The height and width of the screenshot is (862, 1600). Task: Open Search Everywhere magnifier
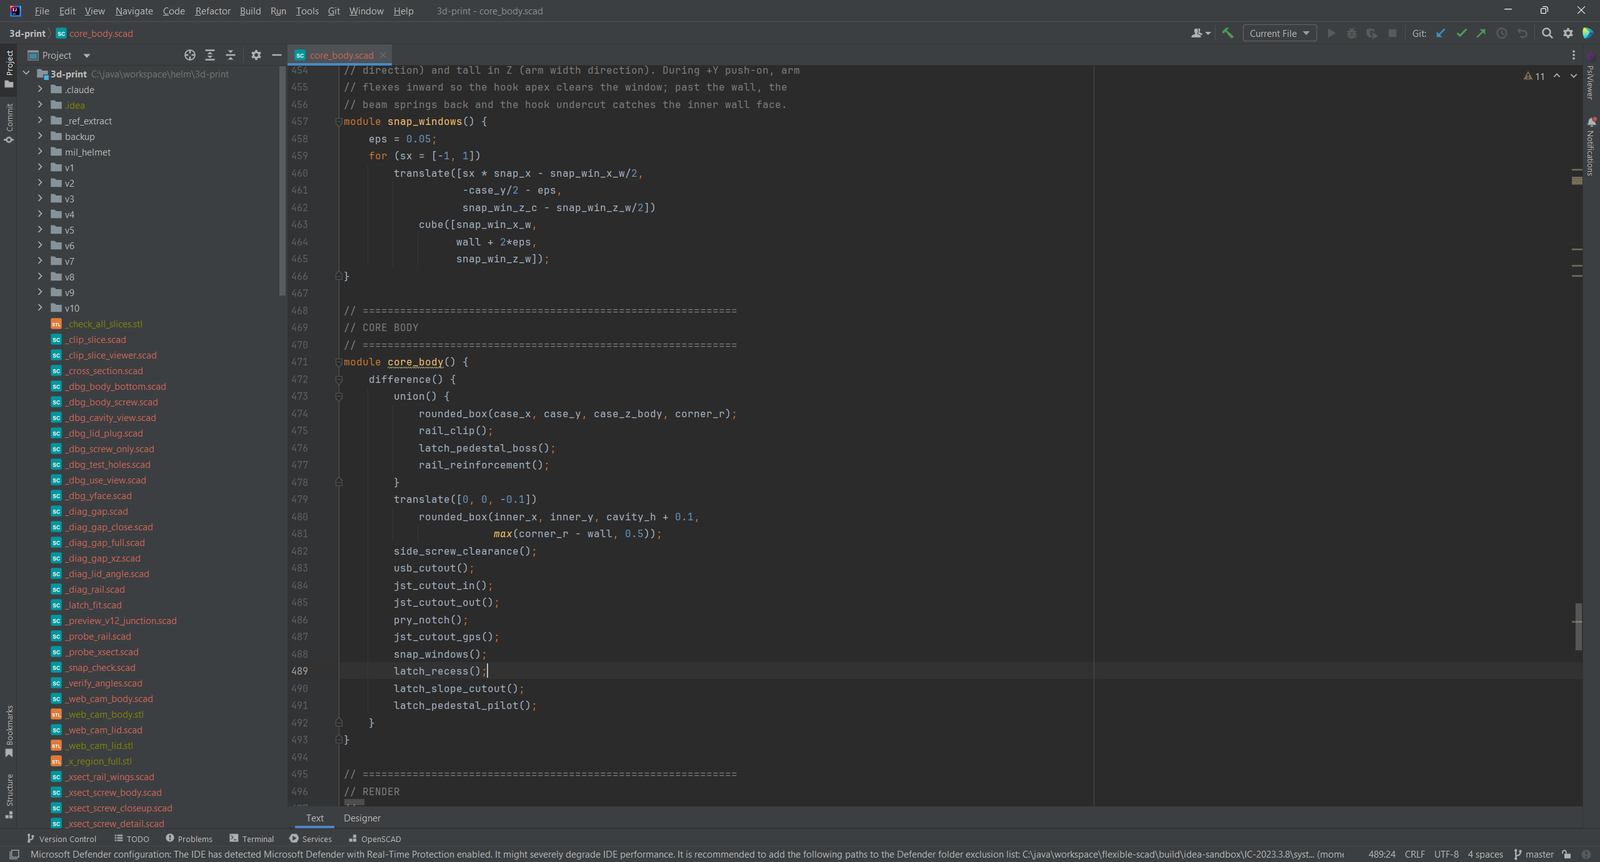click(x=1547, y=33)
